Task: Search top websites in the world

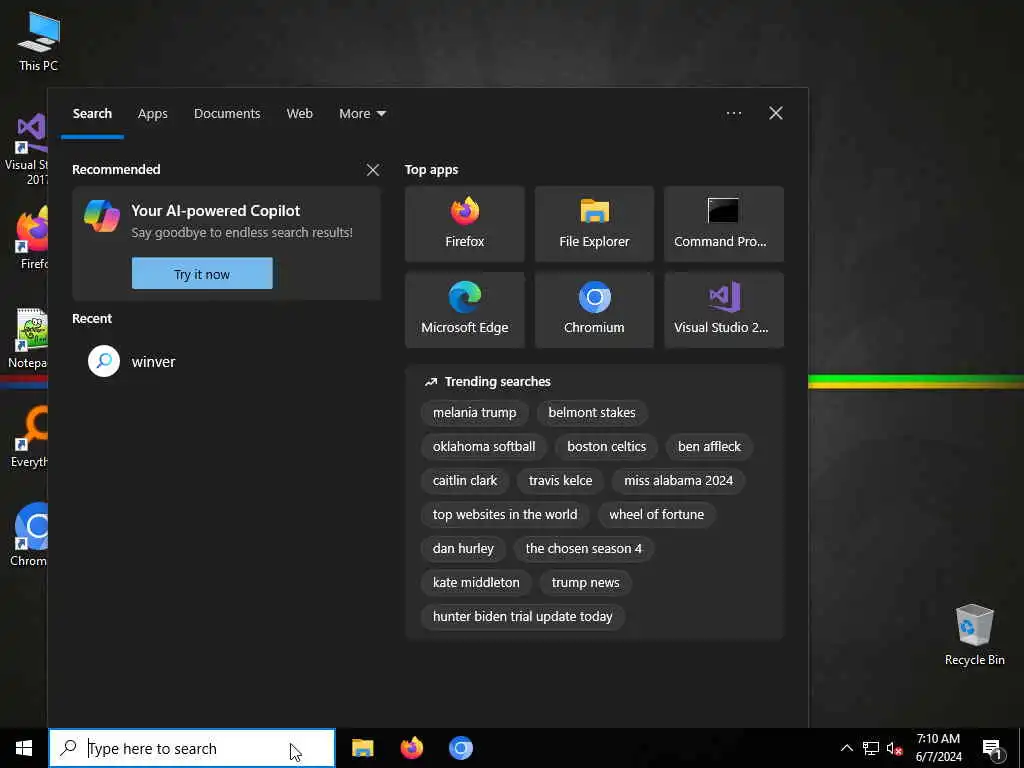Action: click(505, 515)
